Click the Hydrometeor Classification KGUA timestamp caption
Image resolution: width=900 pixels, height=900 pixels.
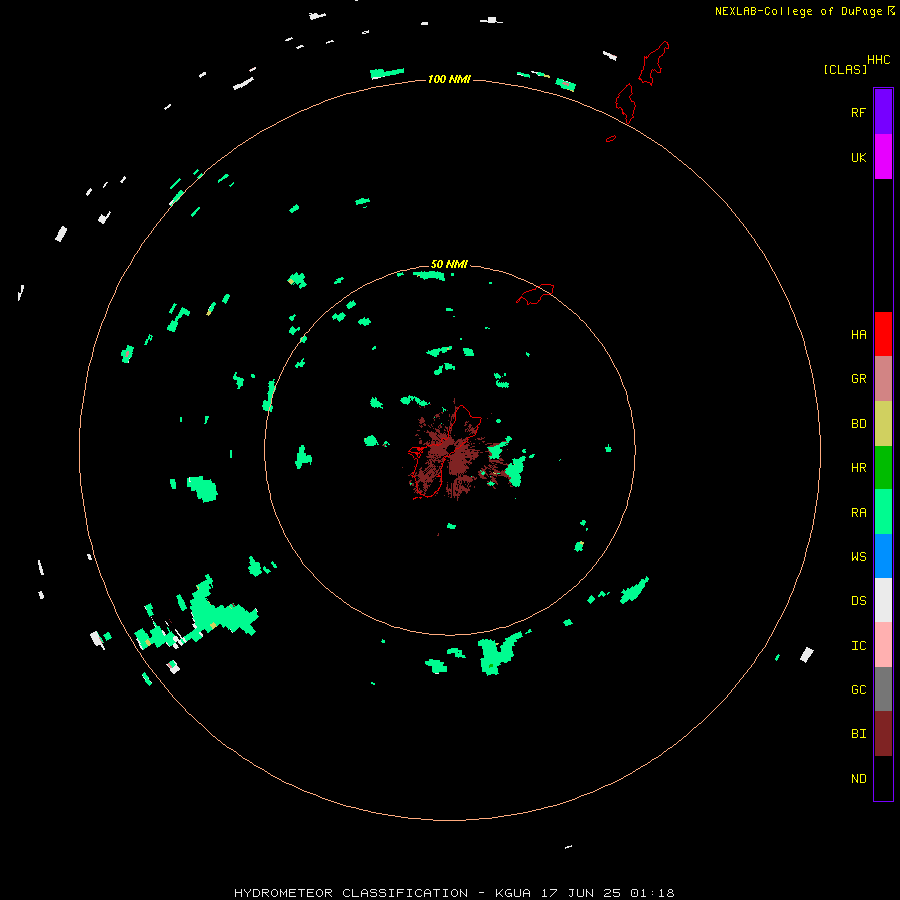454,893
